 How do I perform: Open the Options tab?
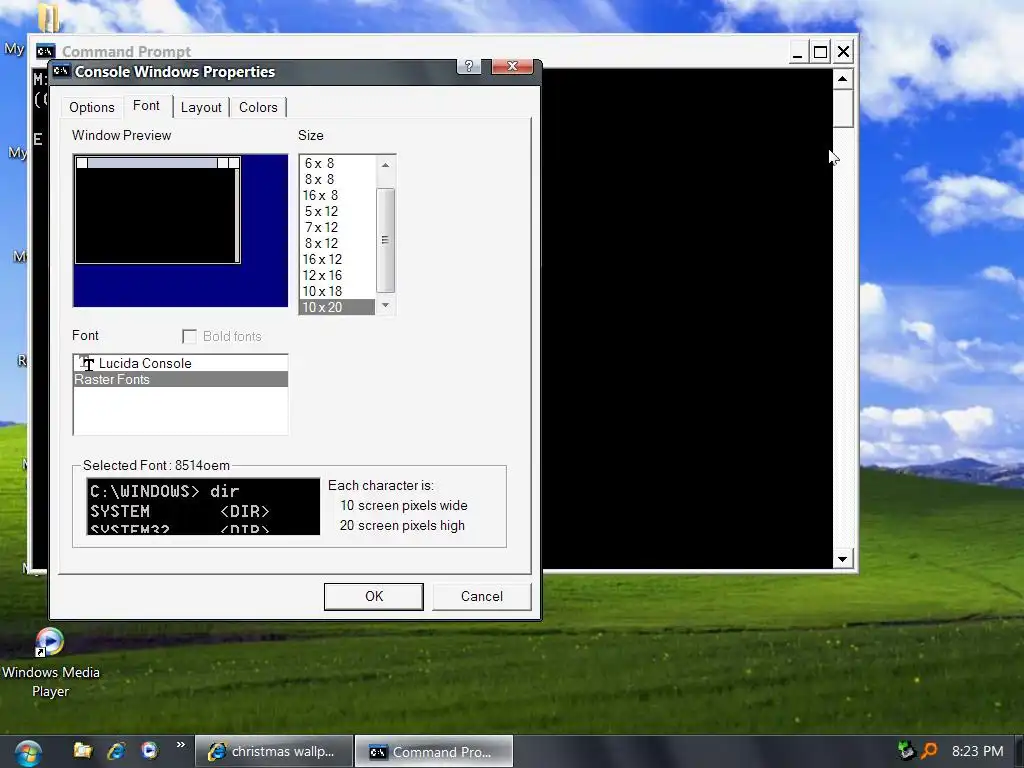click(x=92, y=107)
